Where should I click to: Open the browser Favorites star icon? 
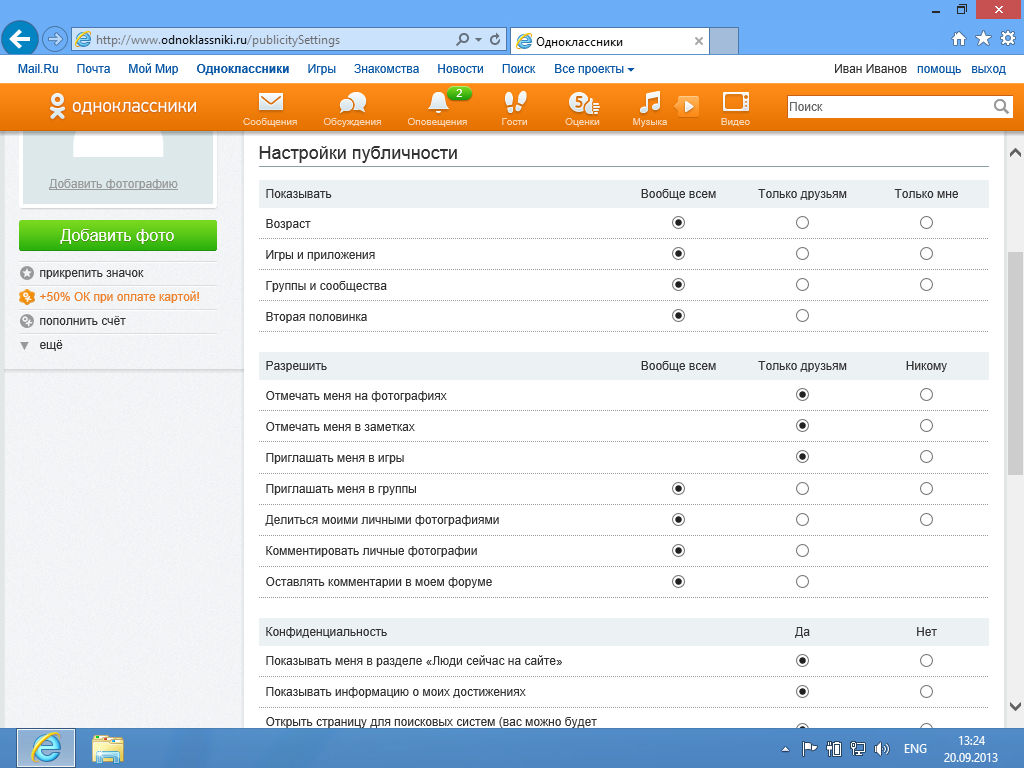click(983, 39)
